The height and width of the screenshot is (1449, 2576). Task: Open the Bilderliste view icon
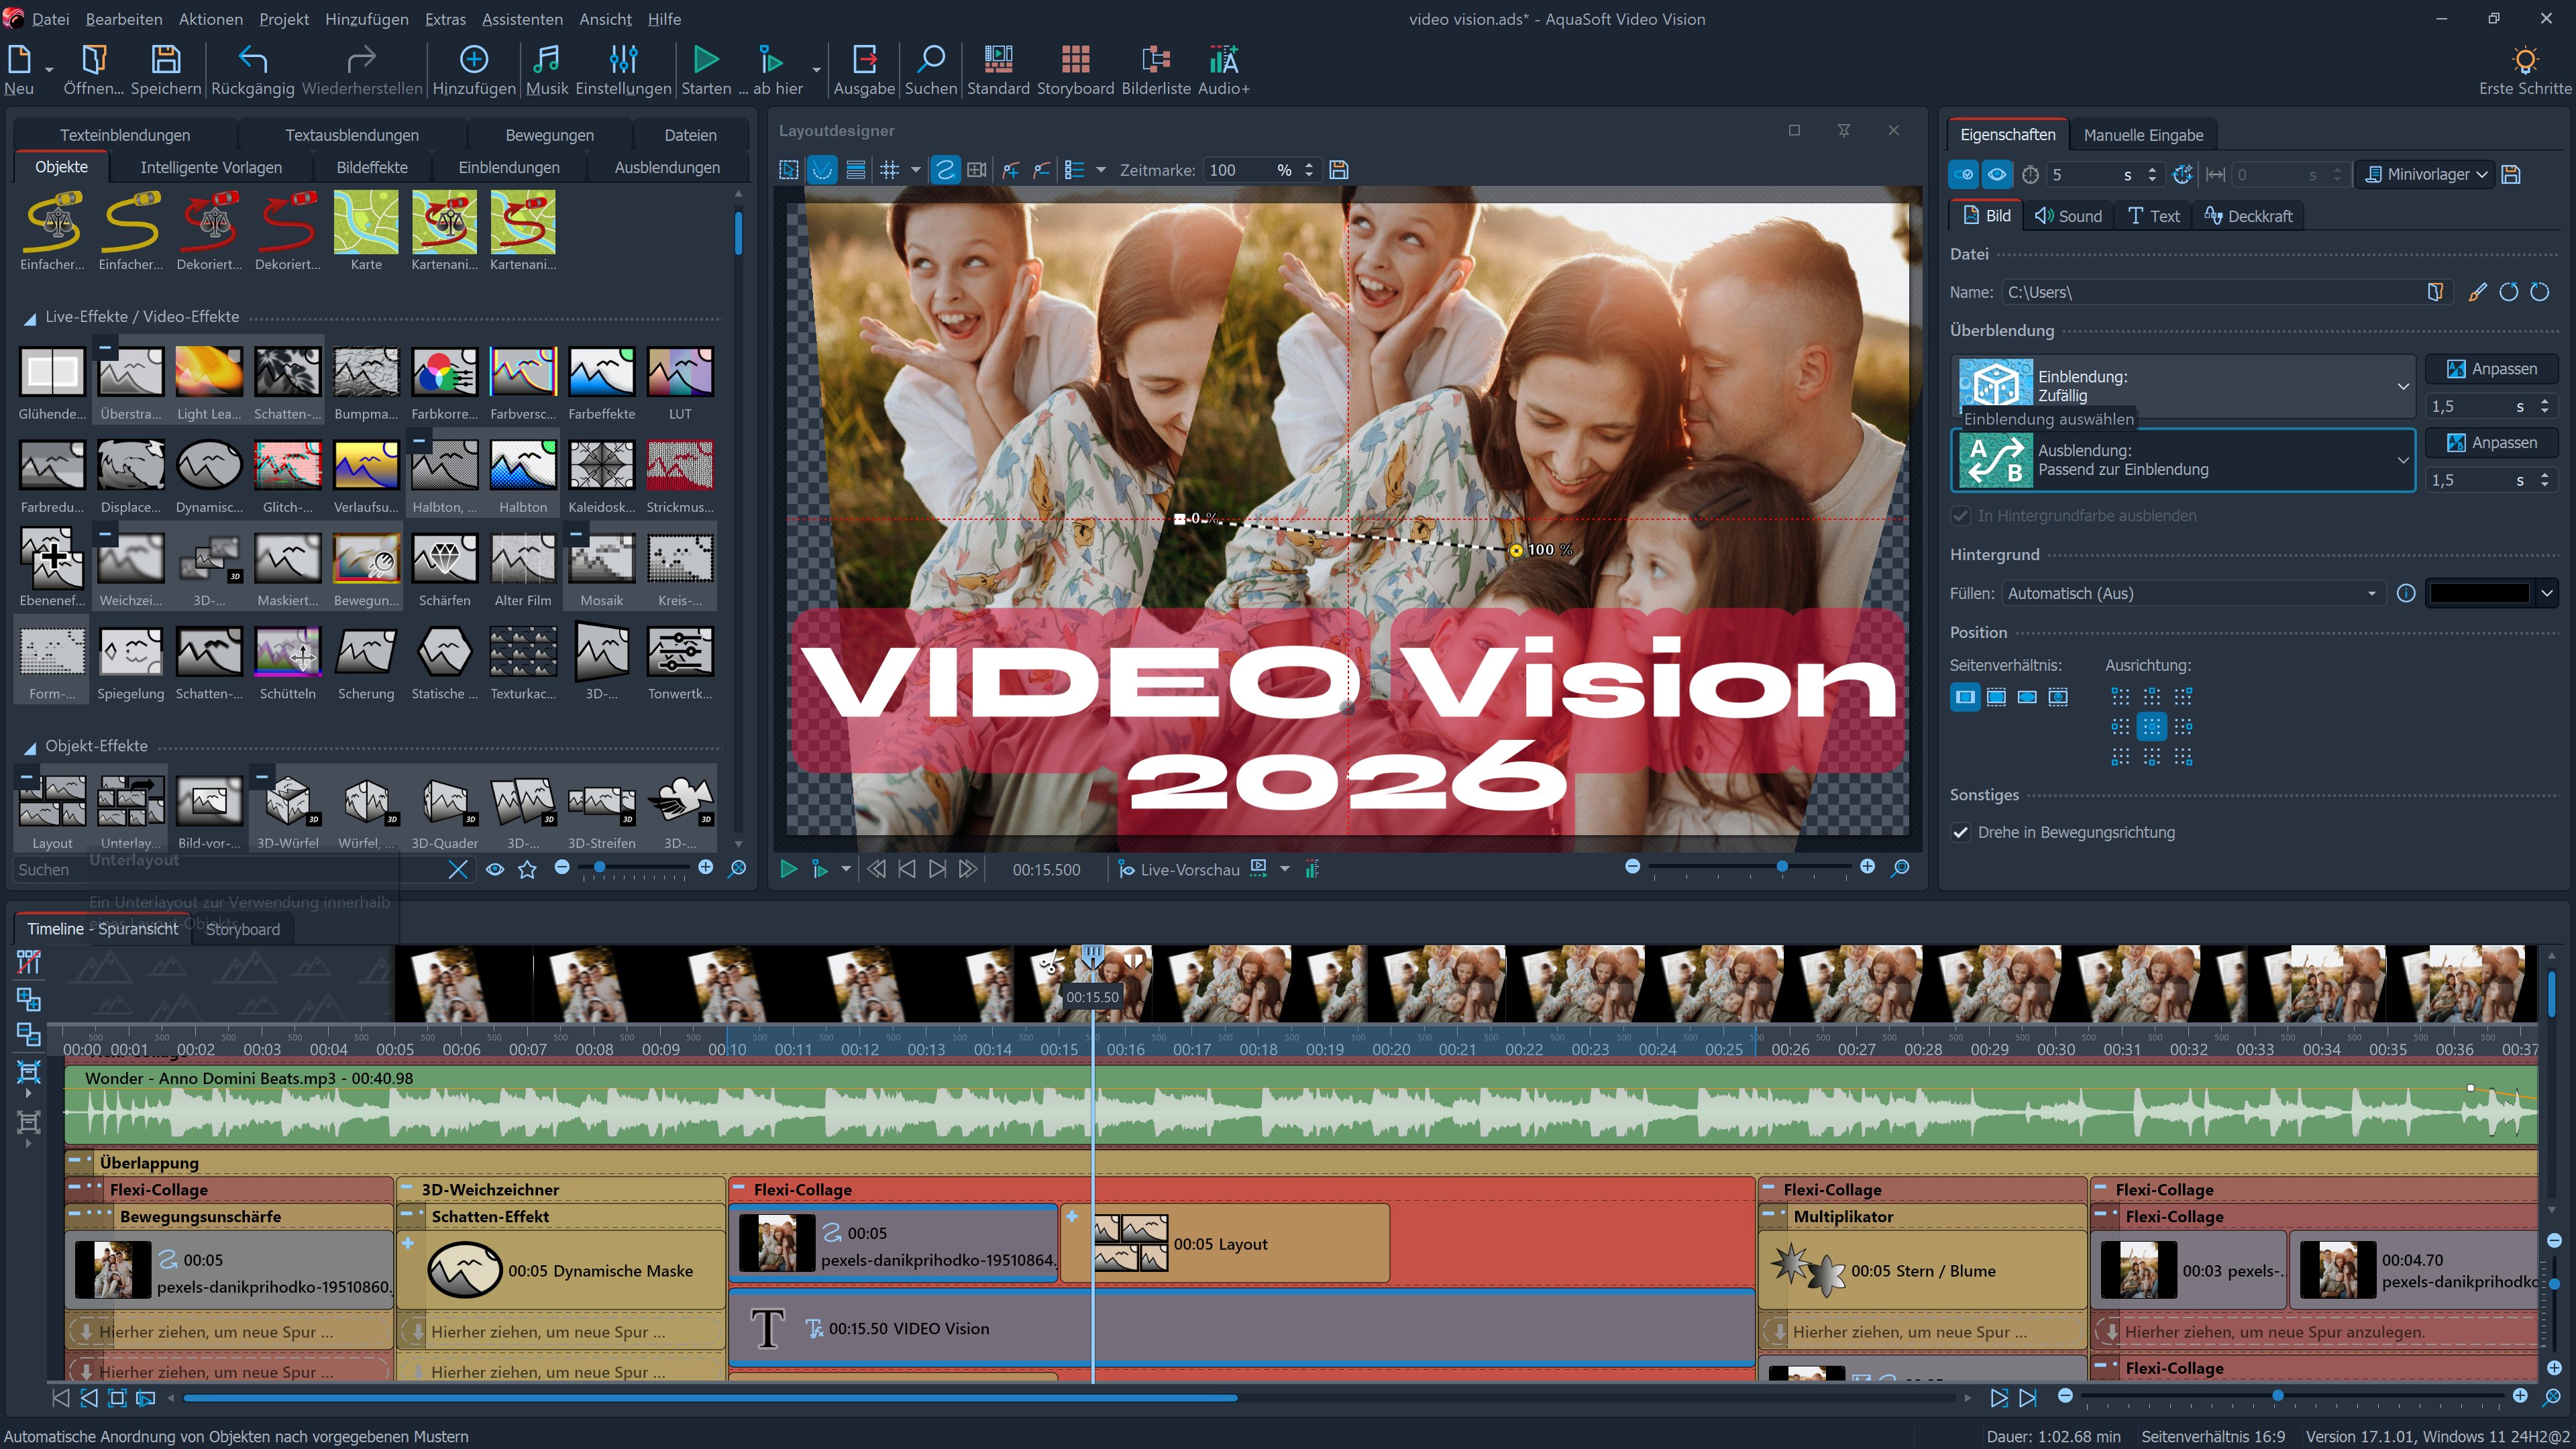click(1155, 60)
